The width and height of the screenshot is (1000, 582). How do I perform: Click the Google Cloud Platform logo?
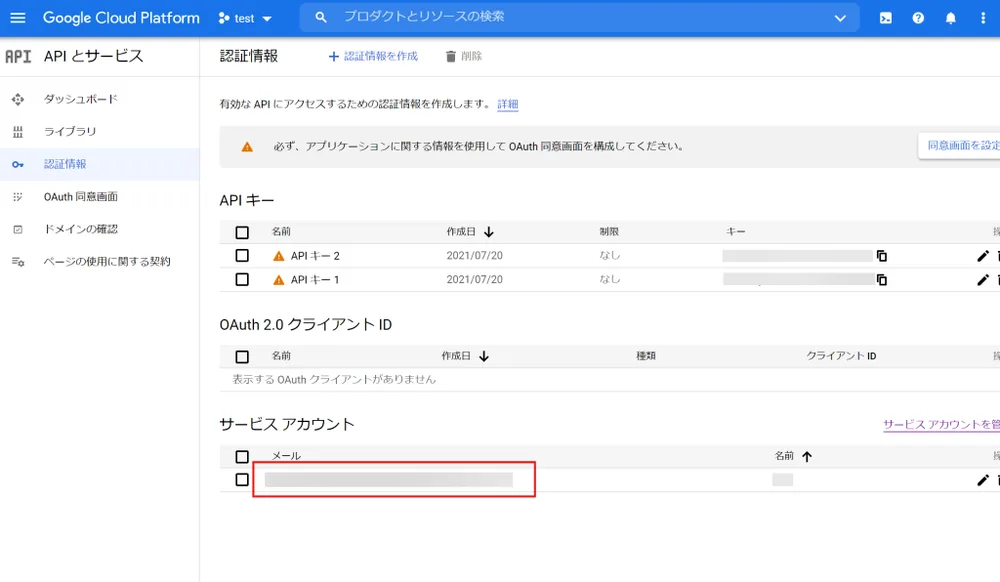coord(121,18)
